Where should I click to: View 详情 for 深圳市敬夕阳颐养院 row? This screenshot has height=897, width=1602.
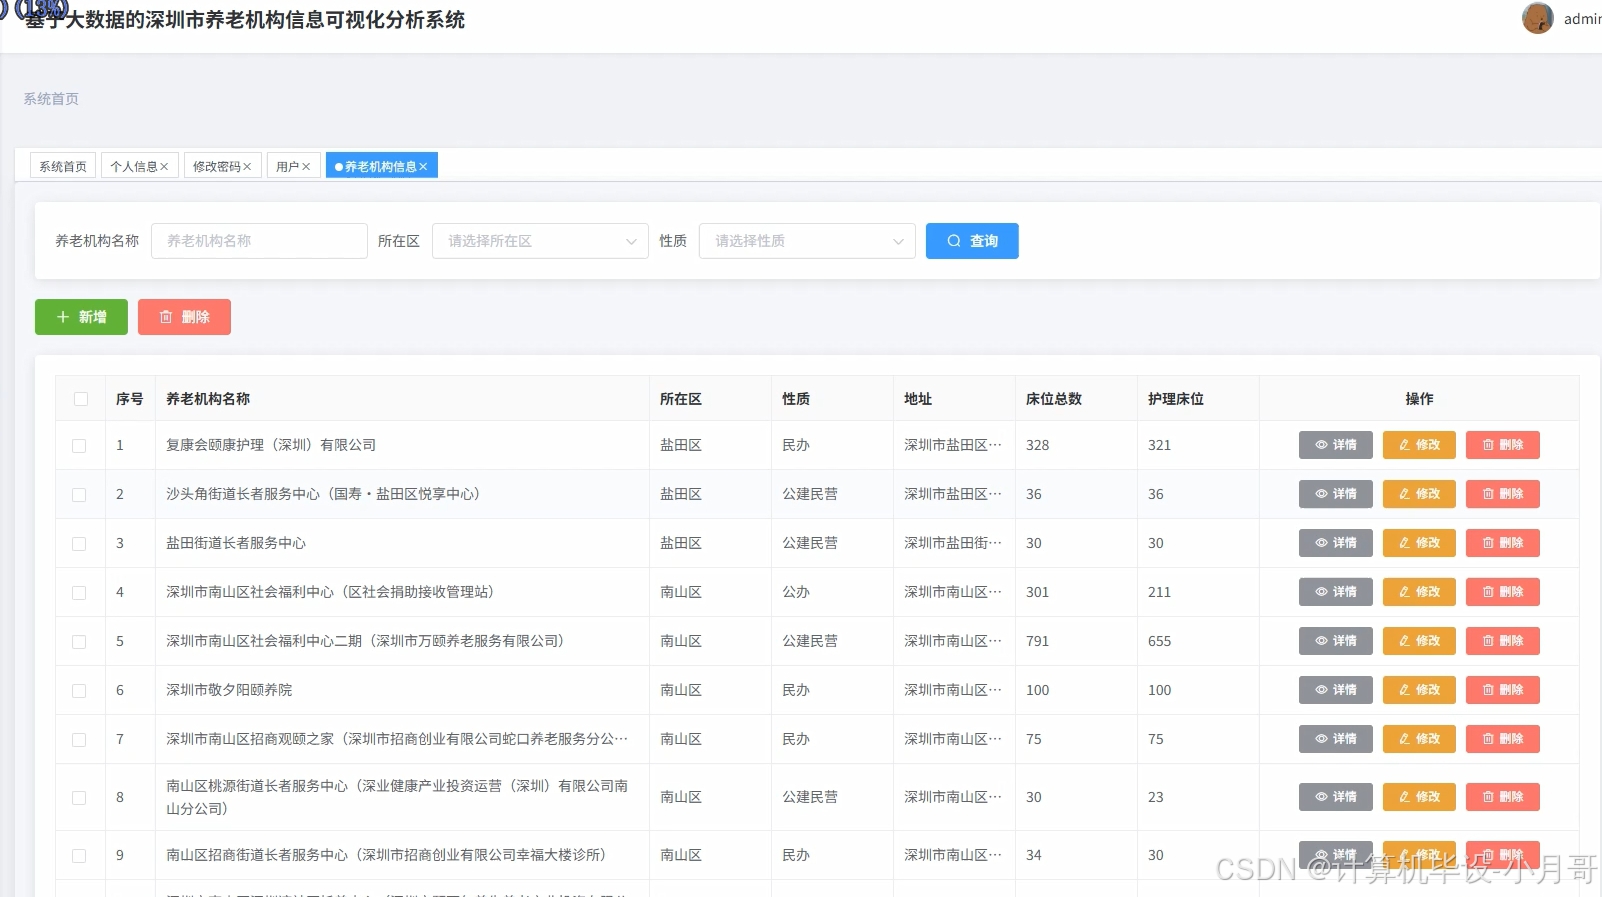tap(1336, 690)
